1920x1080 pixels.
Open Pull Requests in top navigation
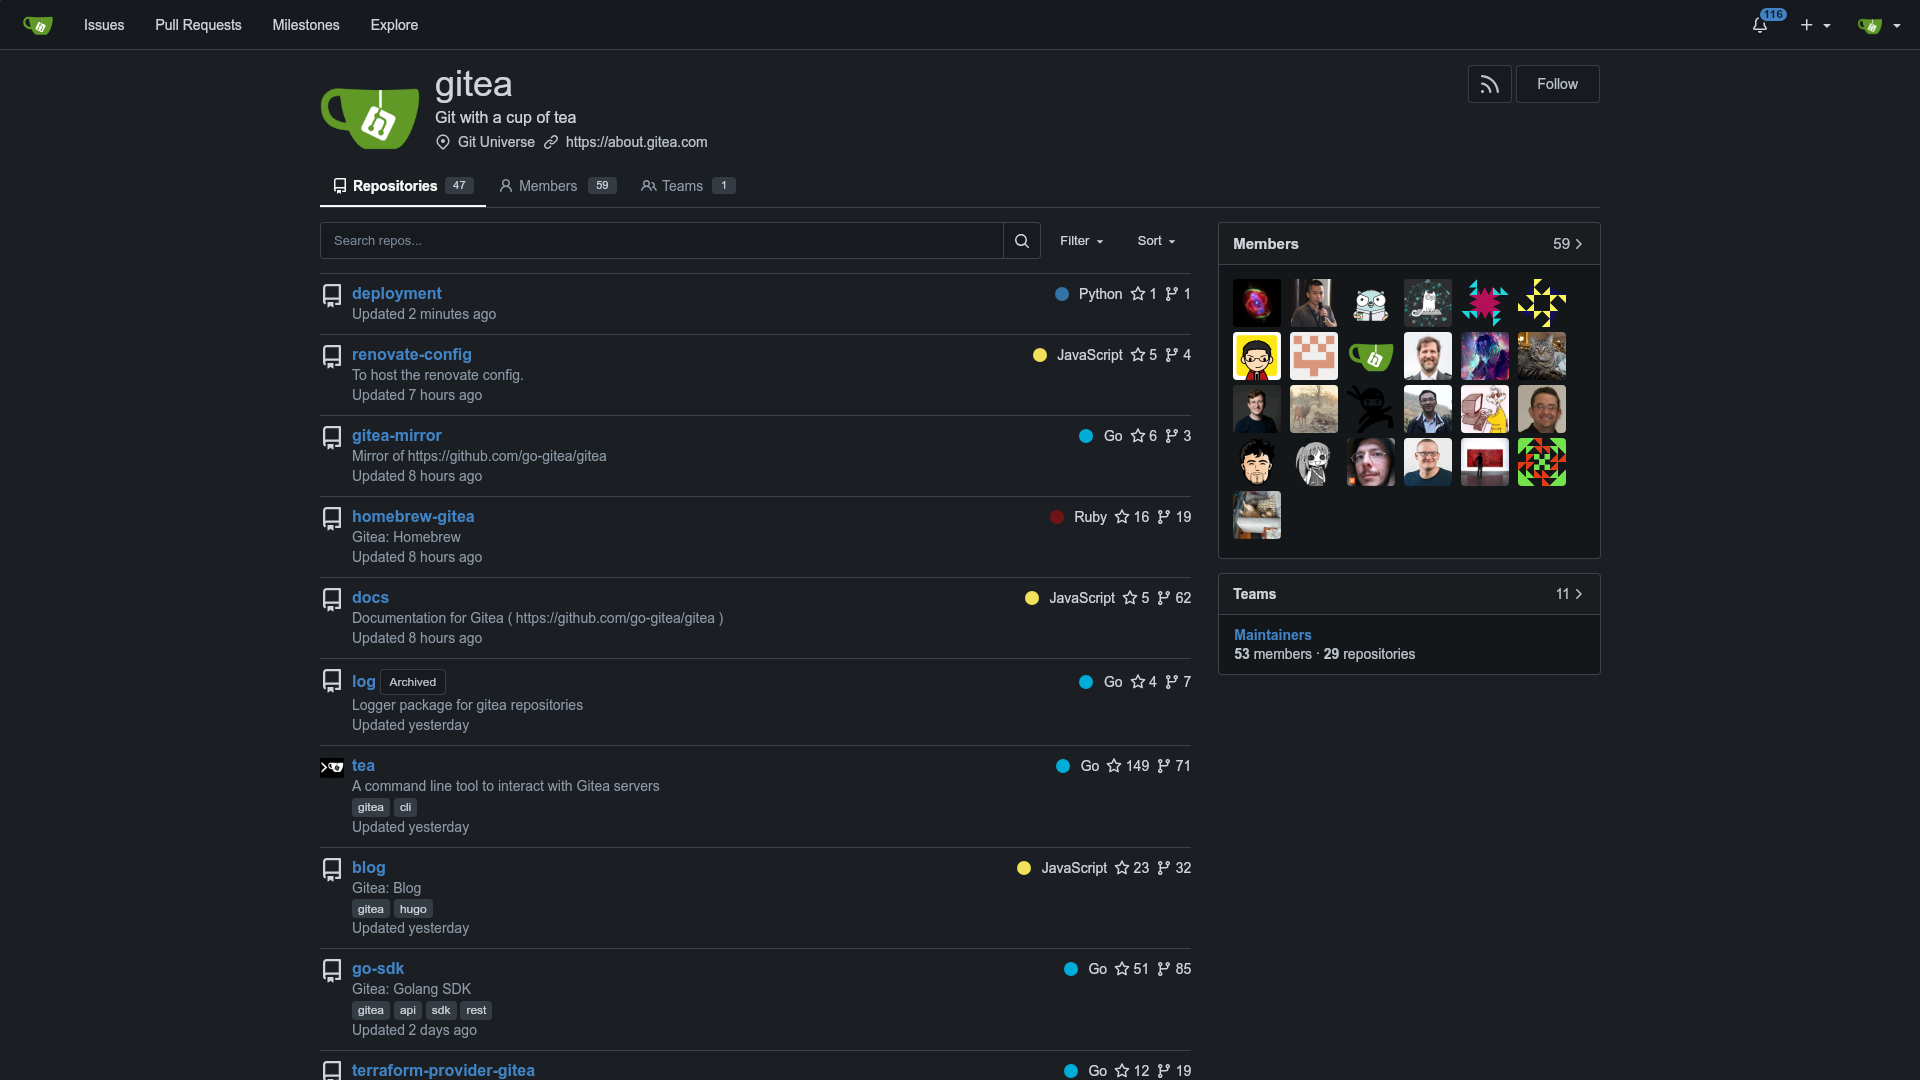pyautogui.click(x=198, y=25)
